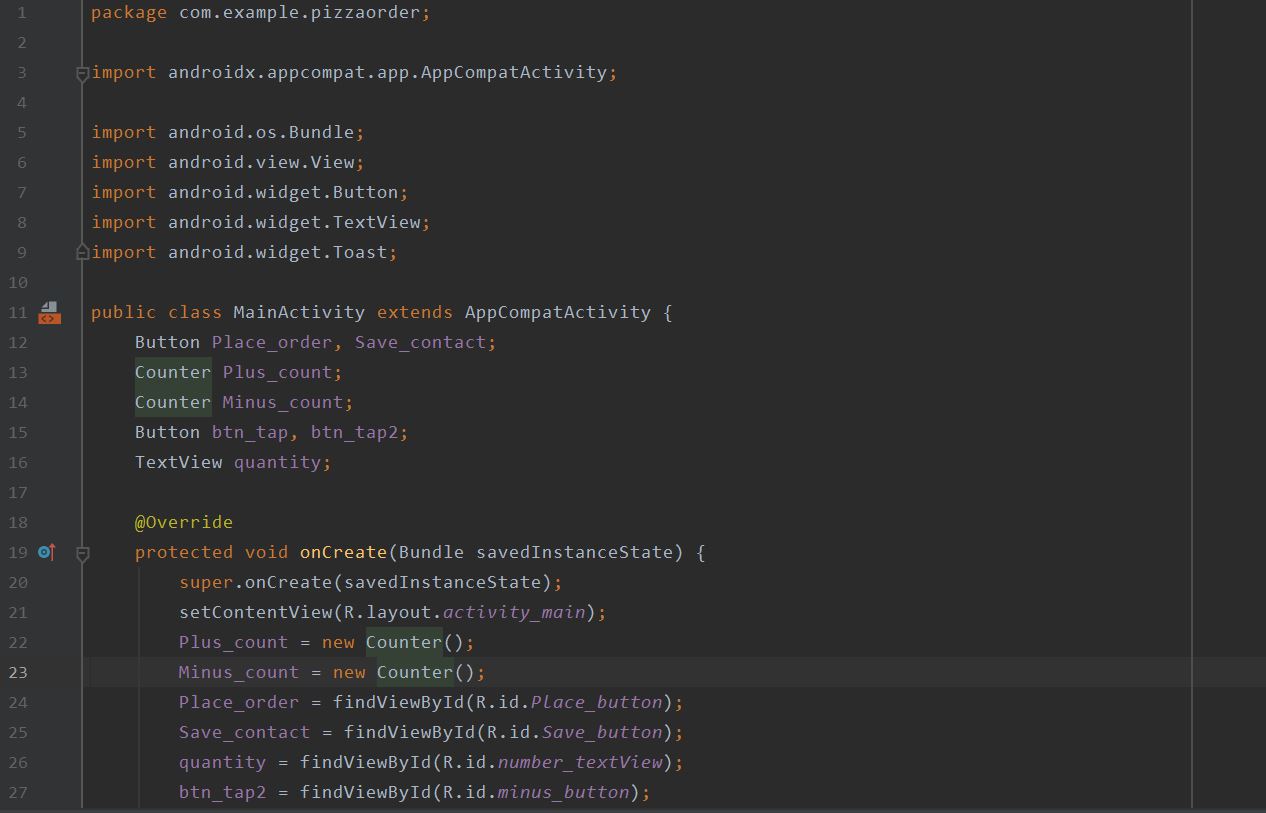Image resolution: width=1266 pixels, height=813 pixels.
Task: Select the MainActivity class name
Action: coord(298,311)
